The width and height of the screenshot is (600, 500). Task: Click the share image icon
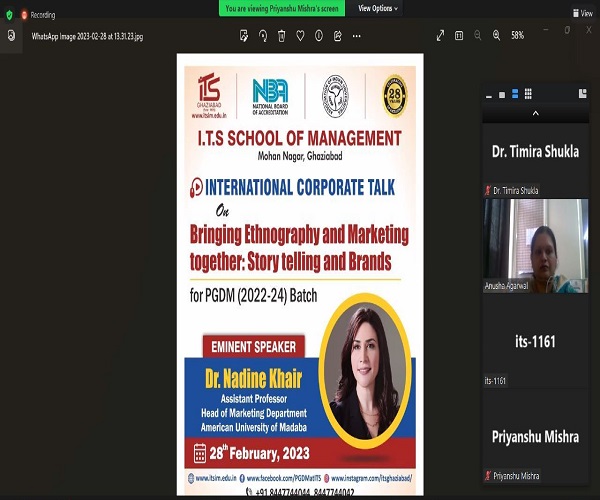click(x=338, y=36)
